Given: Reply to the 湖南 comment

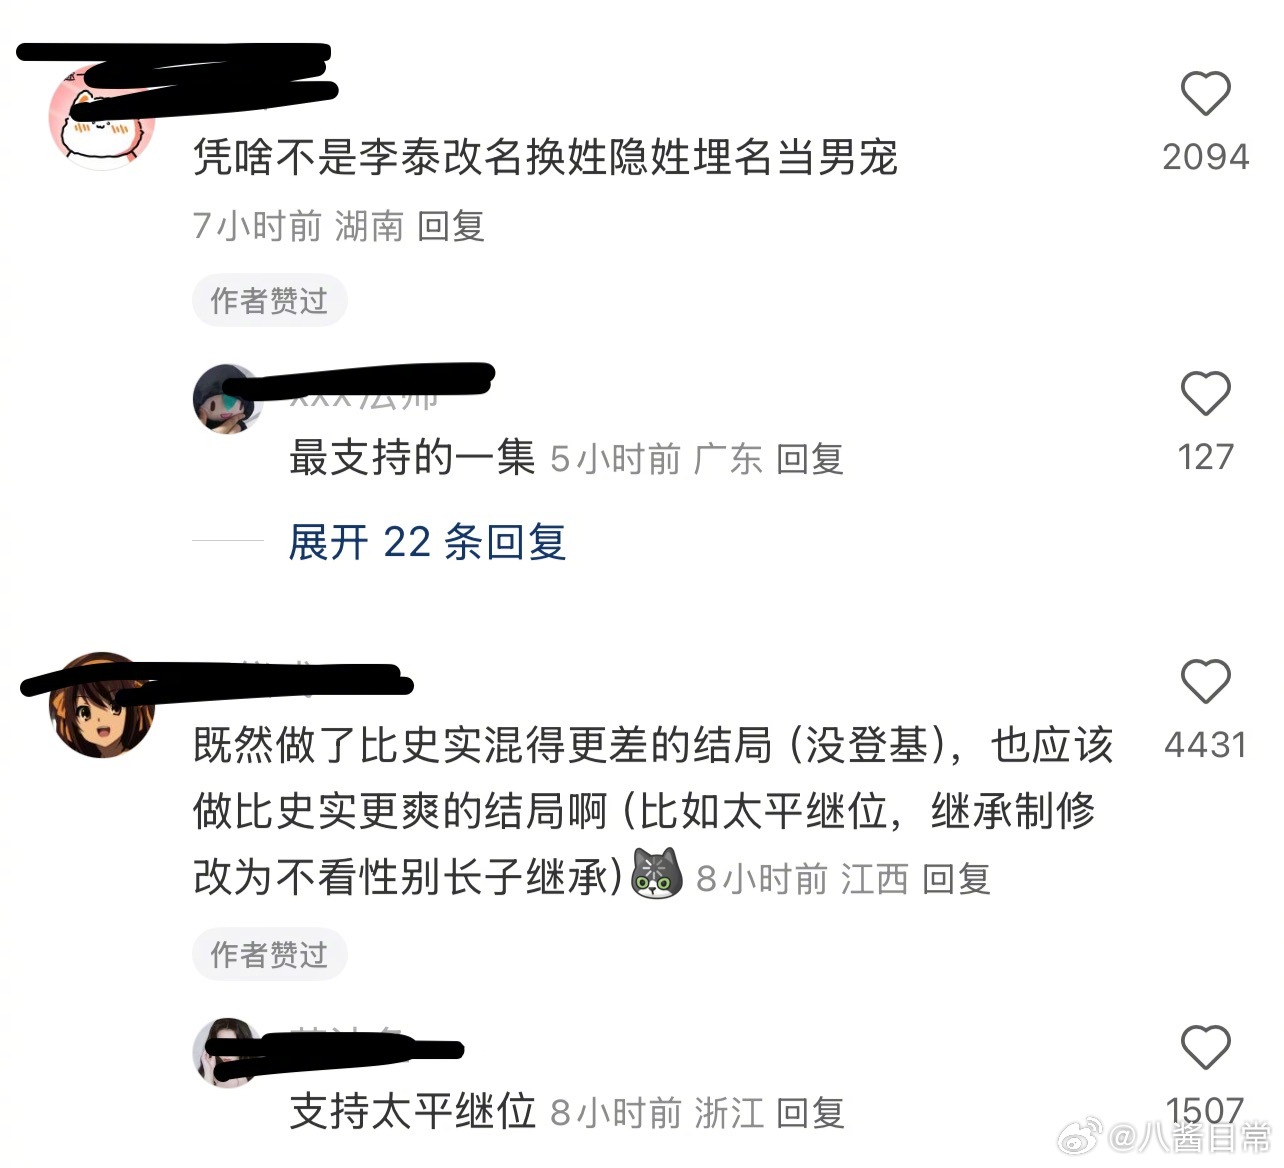Looking at the screenshot, I should (x=450, y=226).
